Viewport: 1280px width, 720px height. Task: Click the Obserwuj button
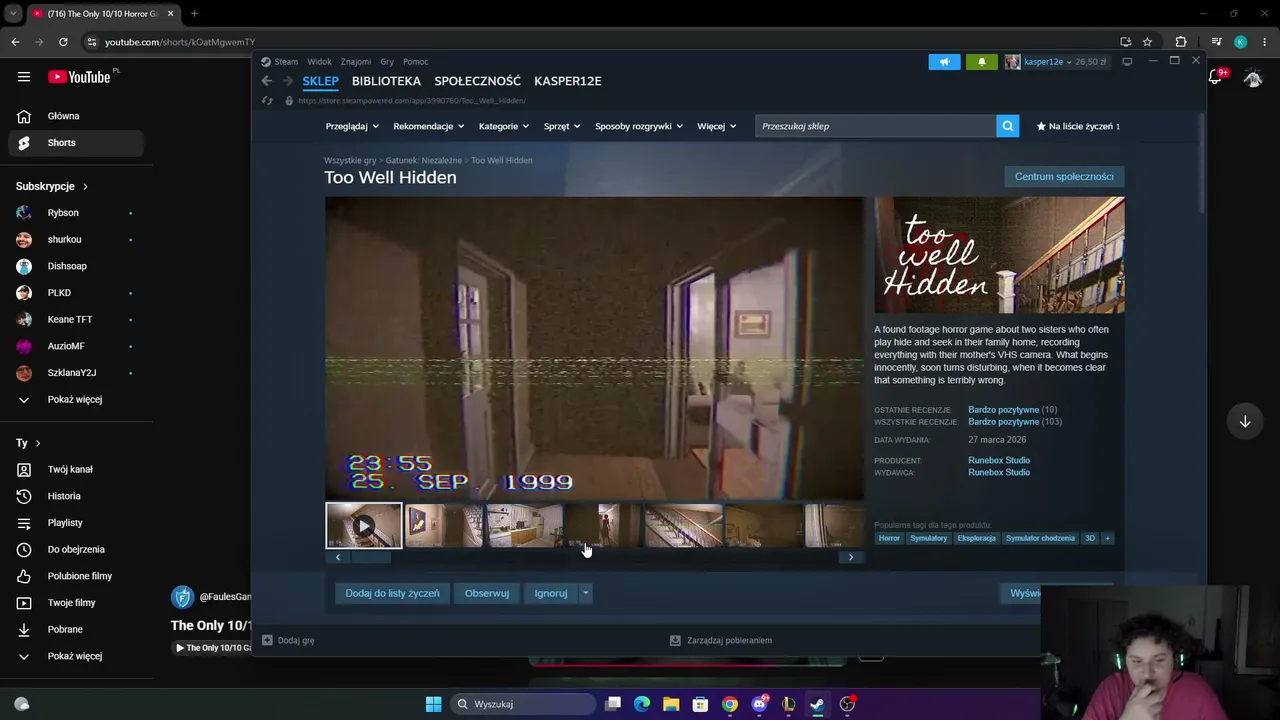pos(487,593)
